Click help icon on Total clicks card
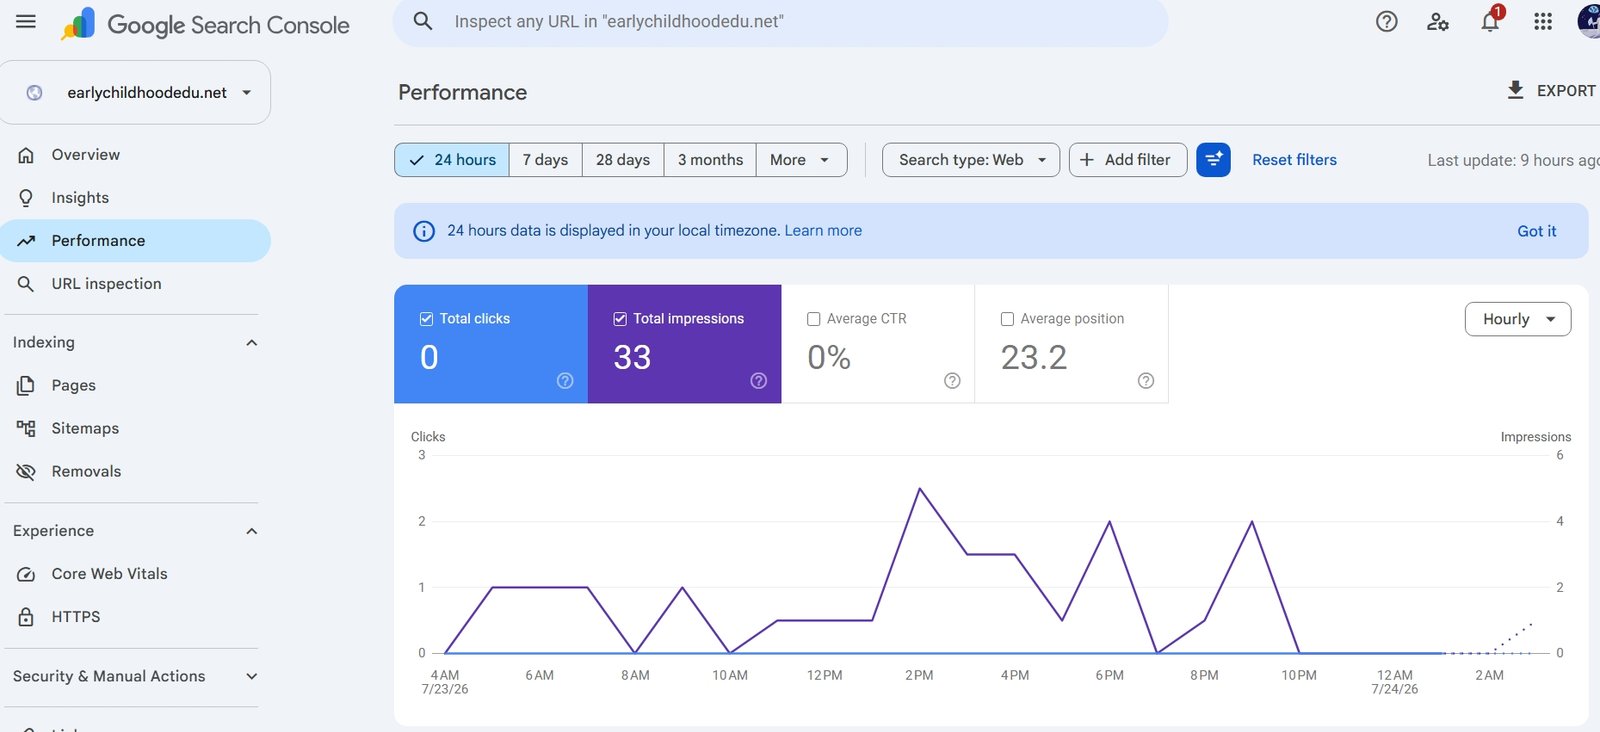This screenshot has height=732, width=1600. click(565, 380)
